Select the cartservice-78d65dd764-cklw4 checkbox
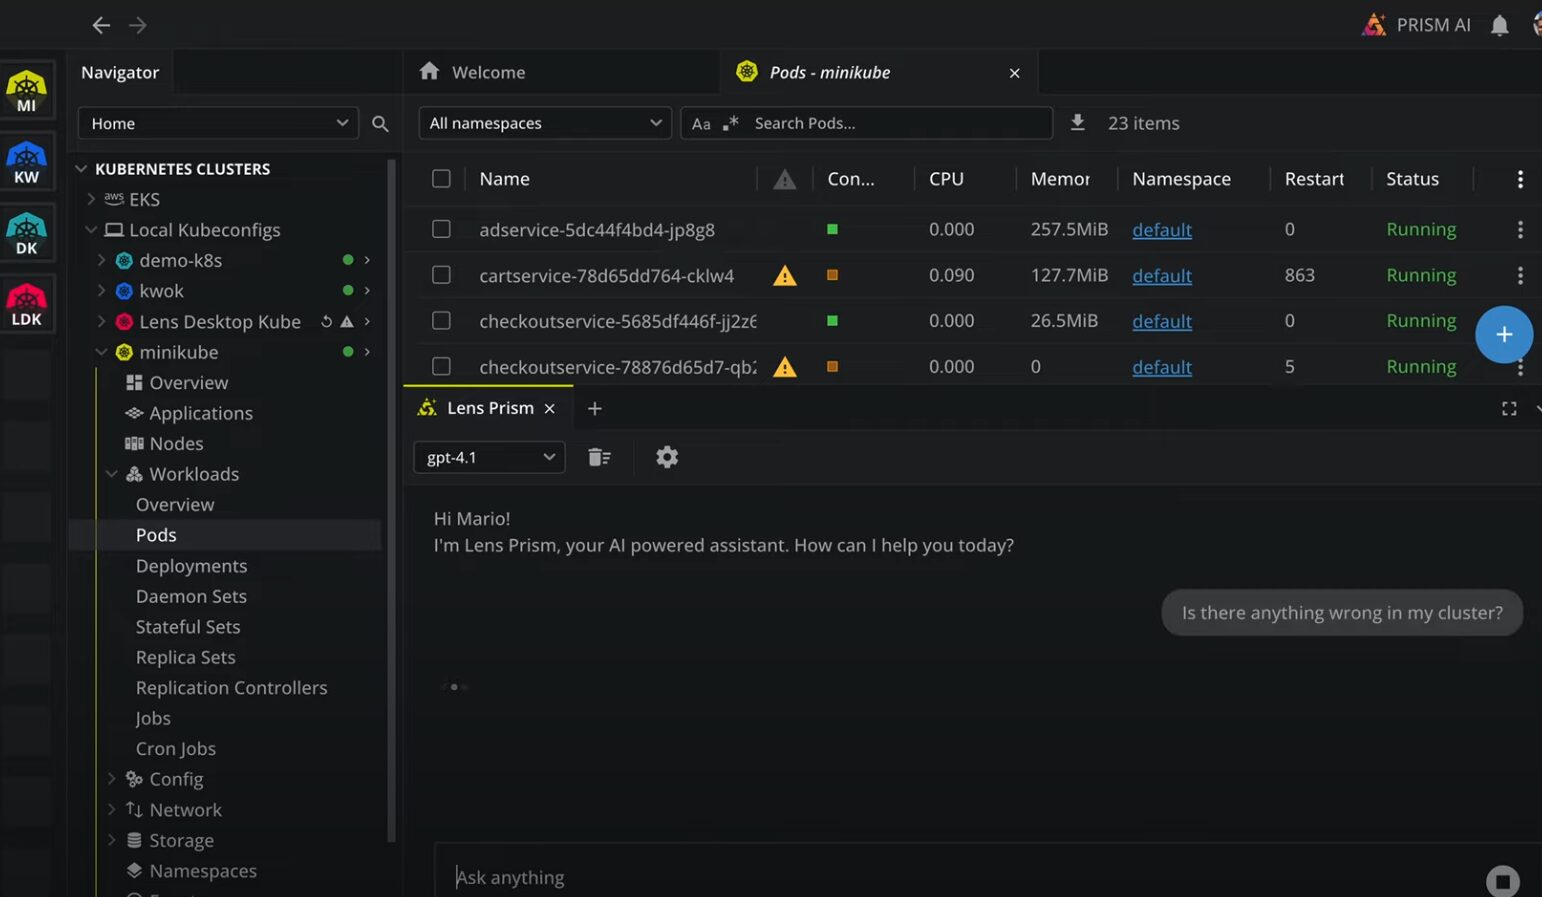Viewport: 1542px width, 897px height. [441, 275]
